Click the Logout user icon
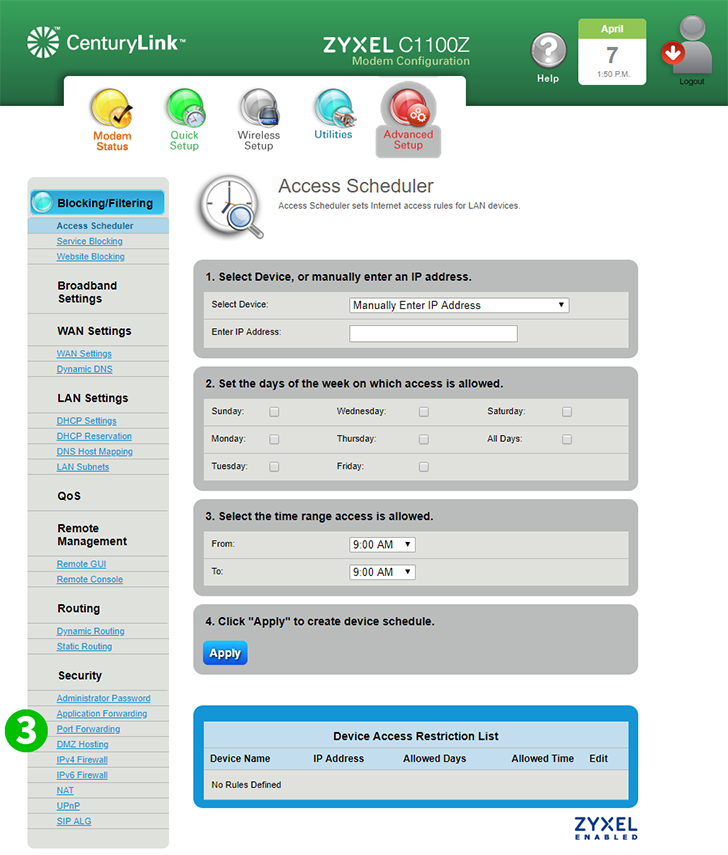The width and height of the screenshot is (728, 855). [687, 45]
